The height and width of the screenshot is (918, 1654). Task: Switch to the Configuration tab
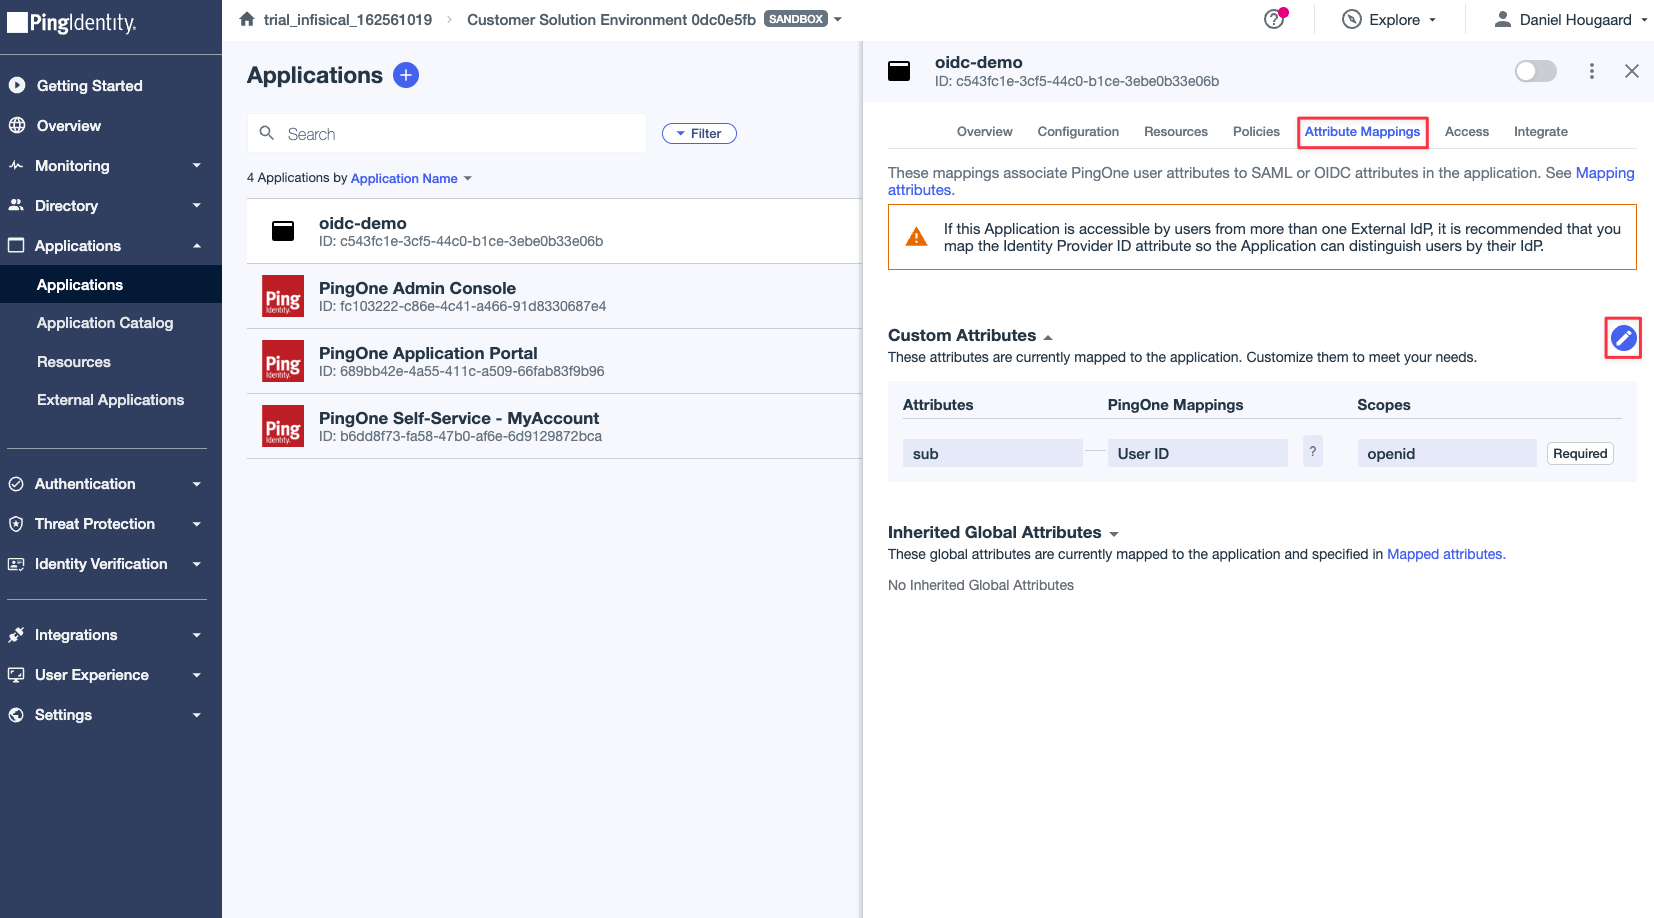[1078, 132]
